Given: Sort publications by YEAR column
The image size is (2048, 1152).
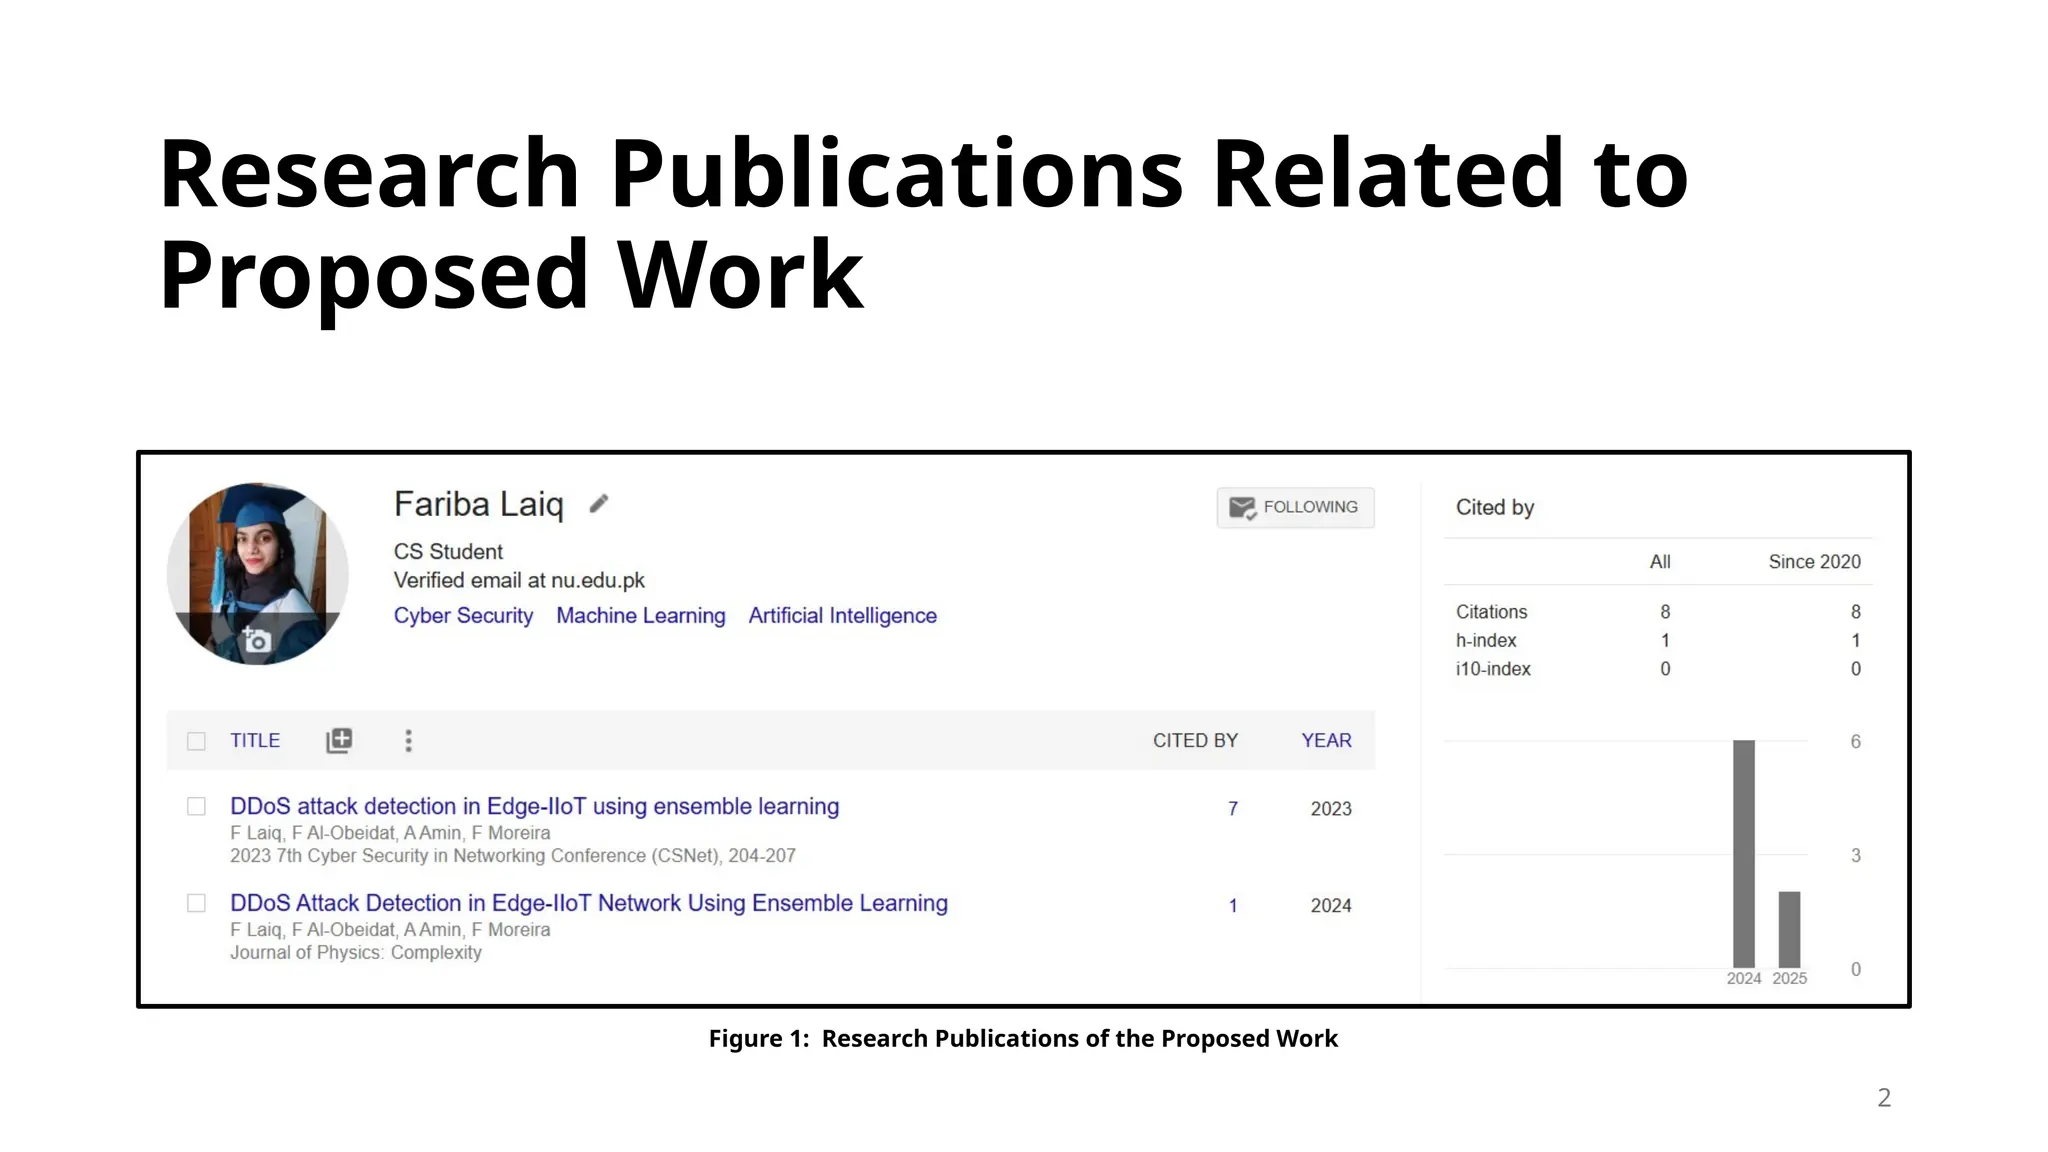Looking at the screenshot, I should pos(1326,741).
